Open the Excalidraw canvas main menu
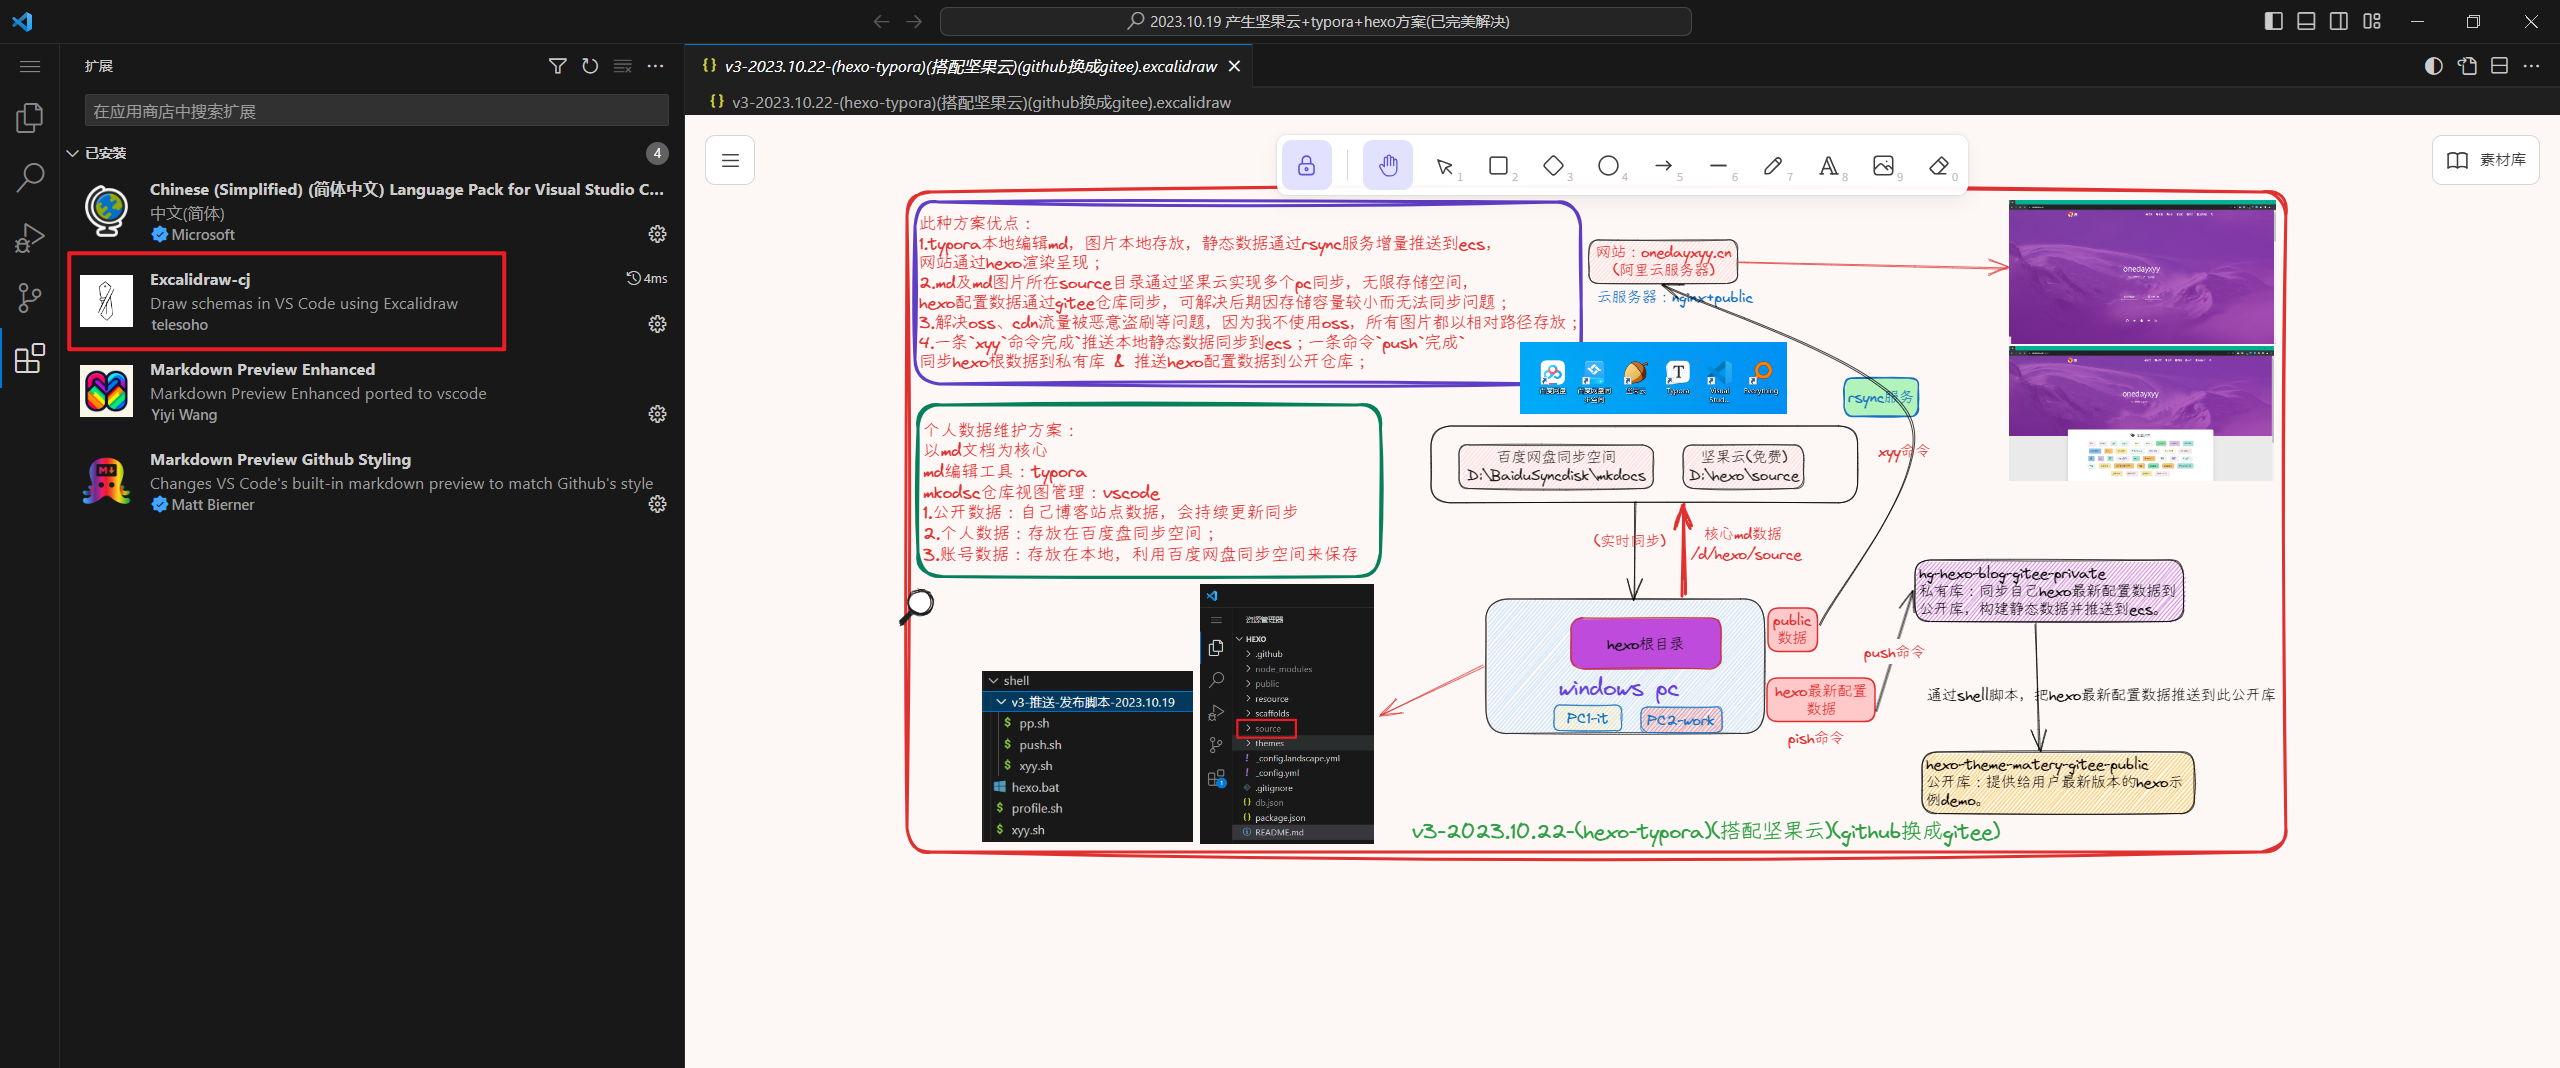Image resolution: width=2560 pixels, height=1068 pixels. (x=730, y=160)
